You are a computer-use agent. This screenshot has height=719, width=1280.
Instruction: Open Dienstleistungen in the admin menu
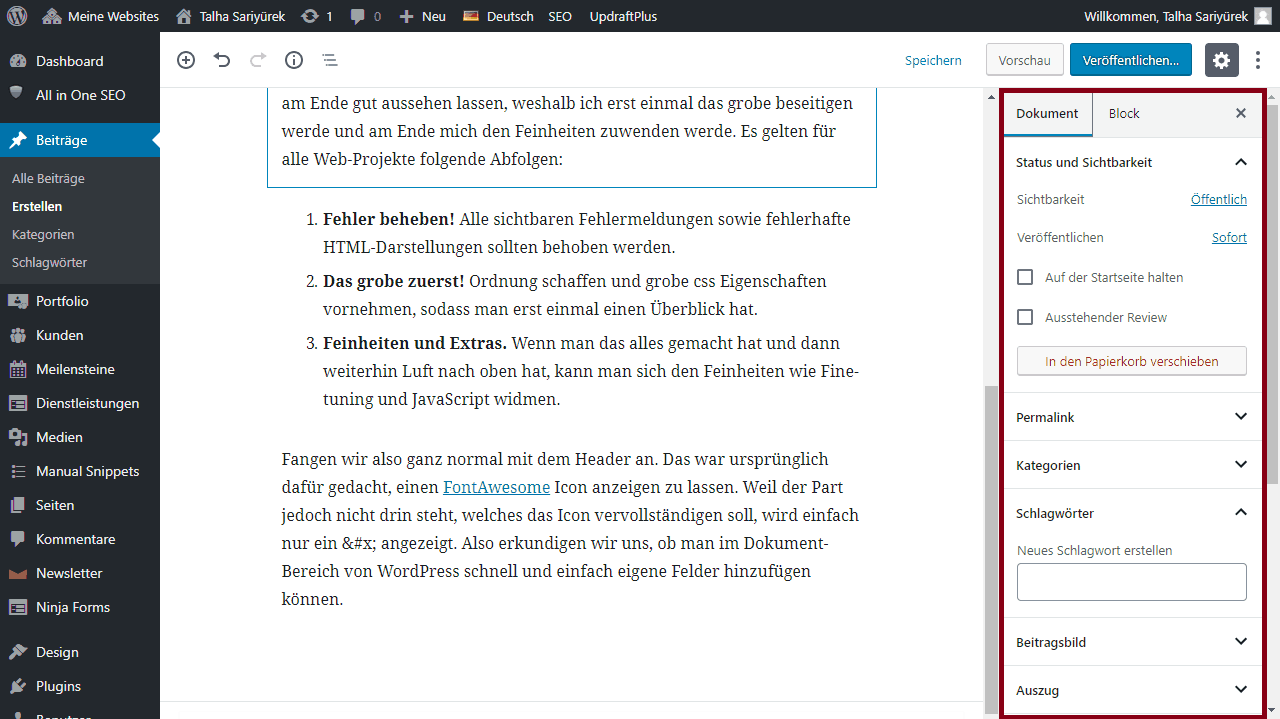80,403
